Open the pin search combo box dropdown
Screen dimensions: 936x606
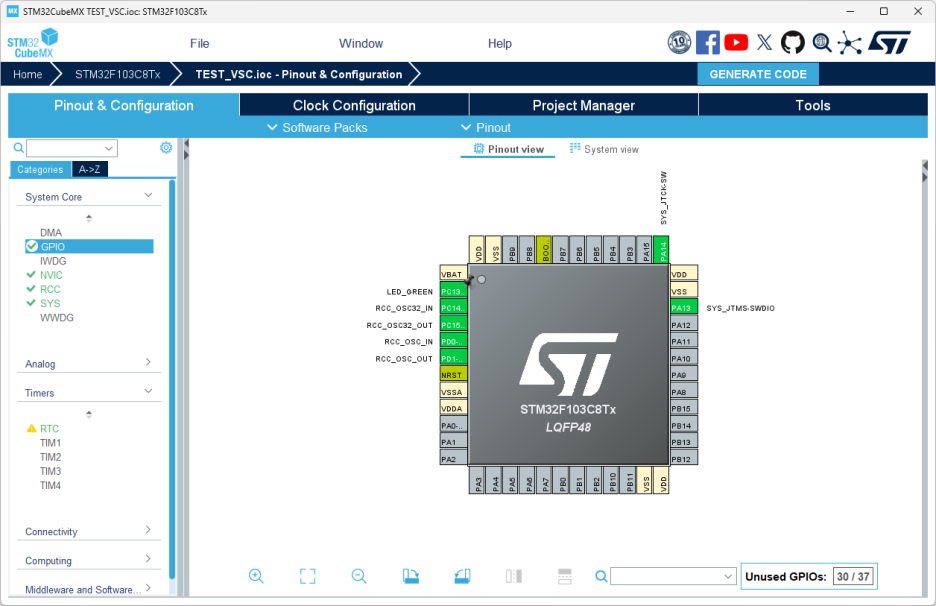coord(728,576)
